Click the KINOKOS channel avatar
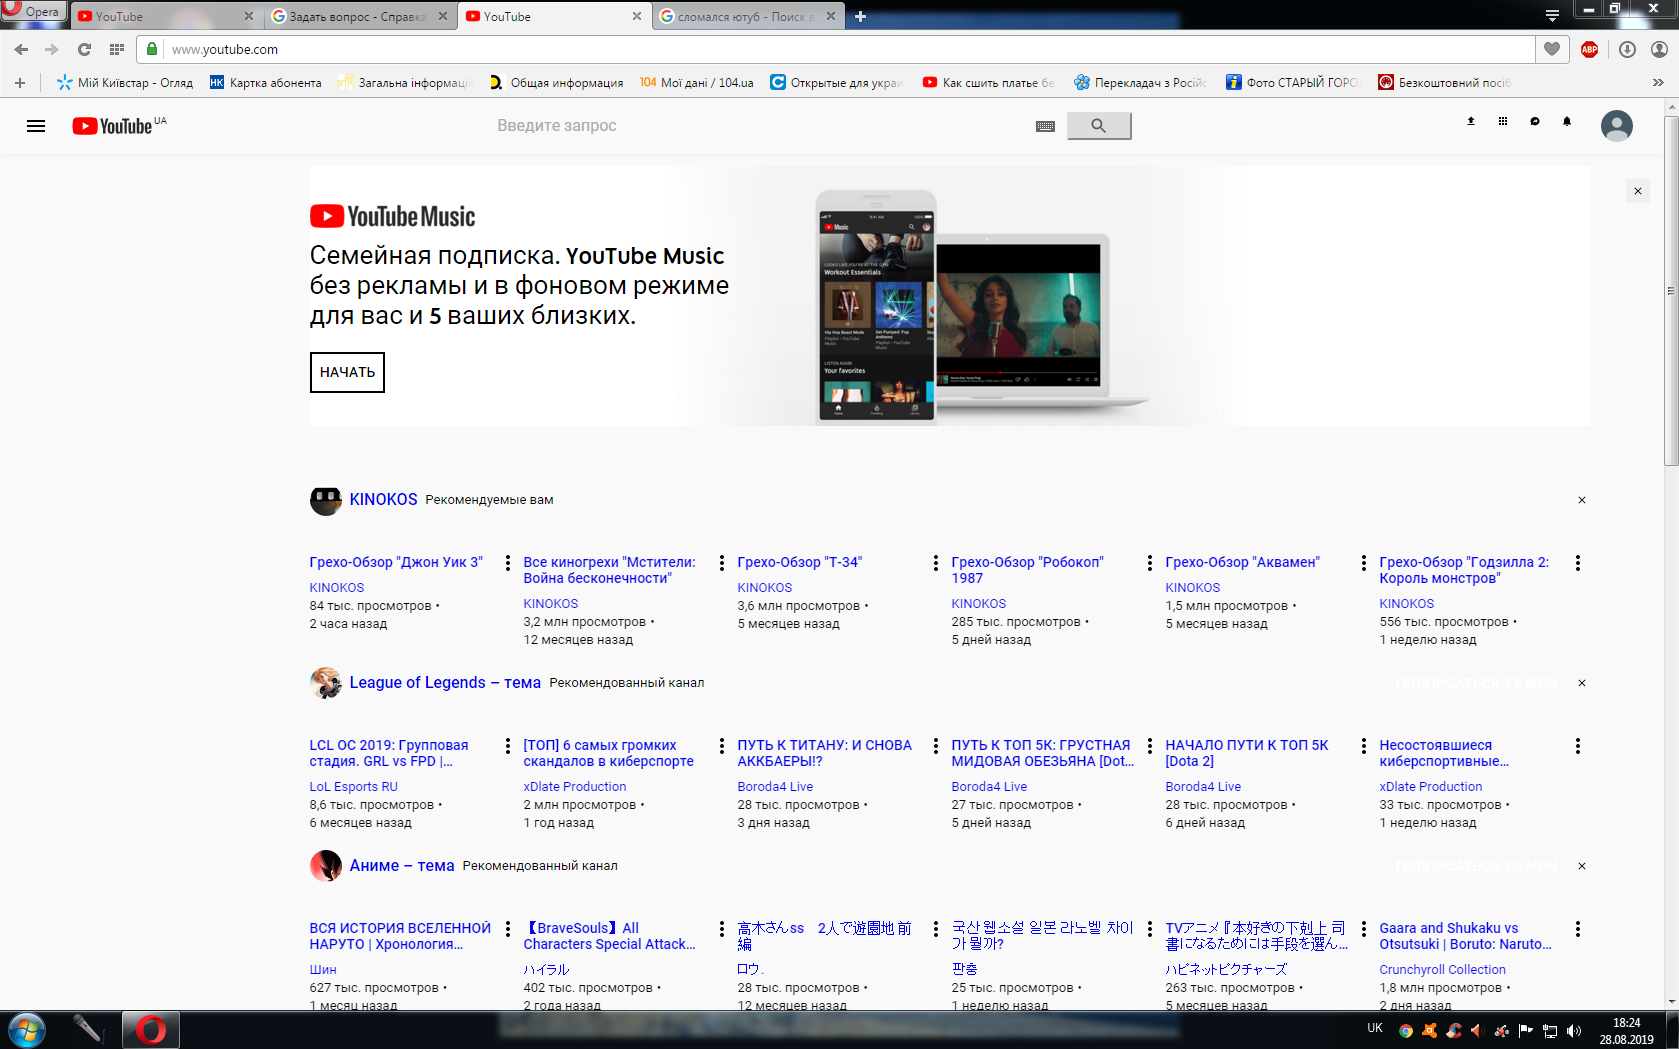 326,500
